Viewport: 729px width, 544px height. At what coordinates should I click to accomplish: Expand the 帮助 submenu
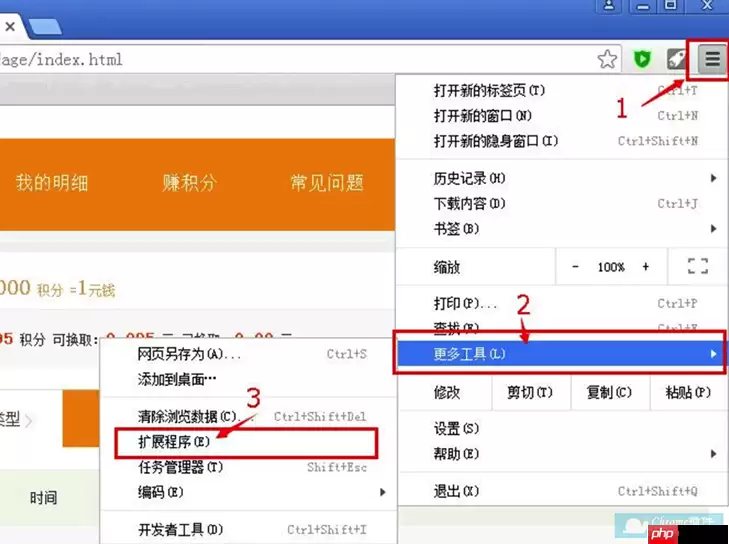point(563,453)
